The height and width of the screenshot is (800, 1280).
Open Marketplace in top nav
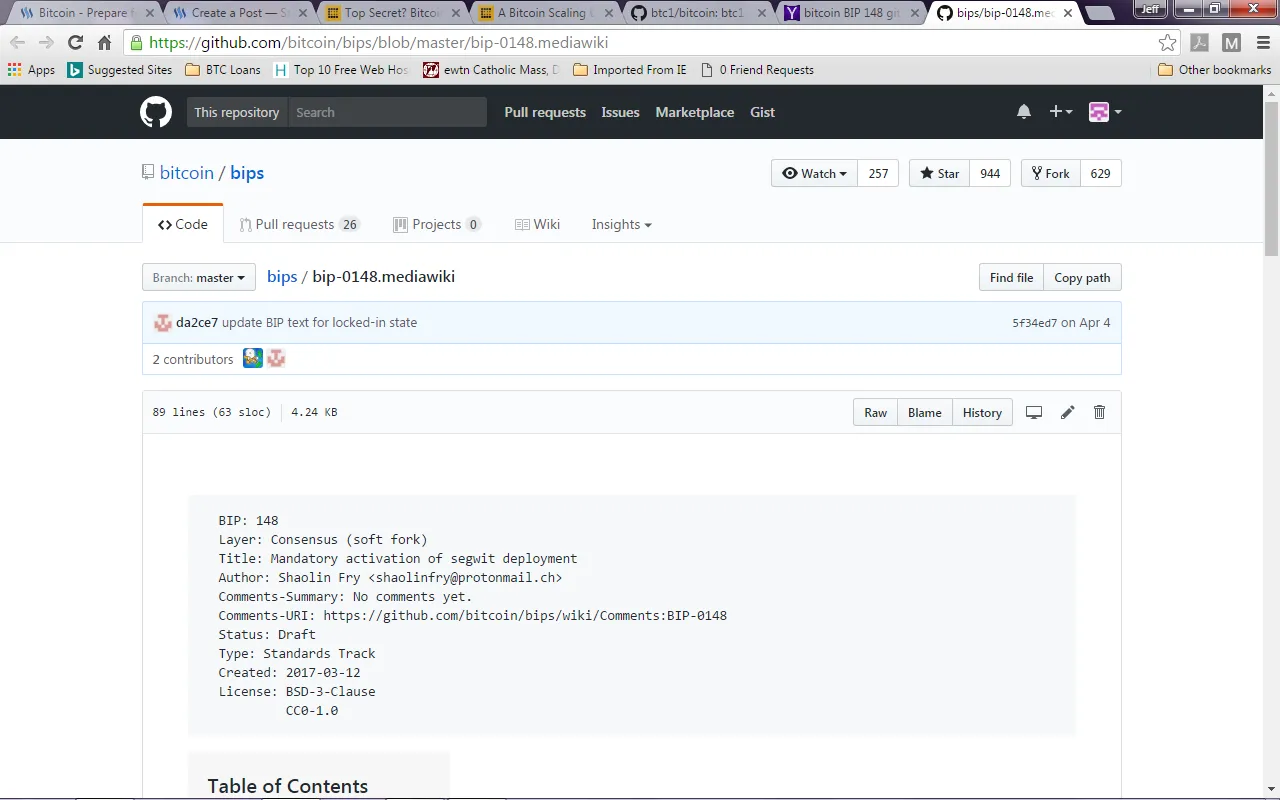coord(695,112)
